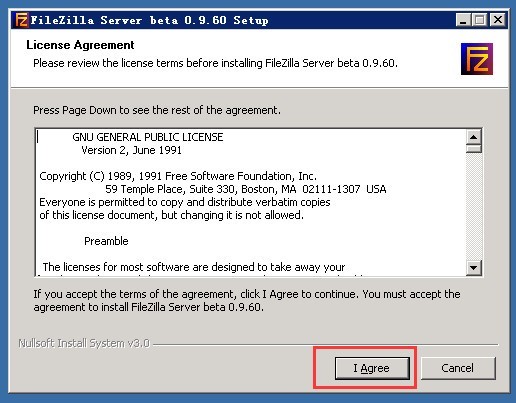Minimize the FileZilla Server Setup window

point(463,20)
